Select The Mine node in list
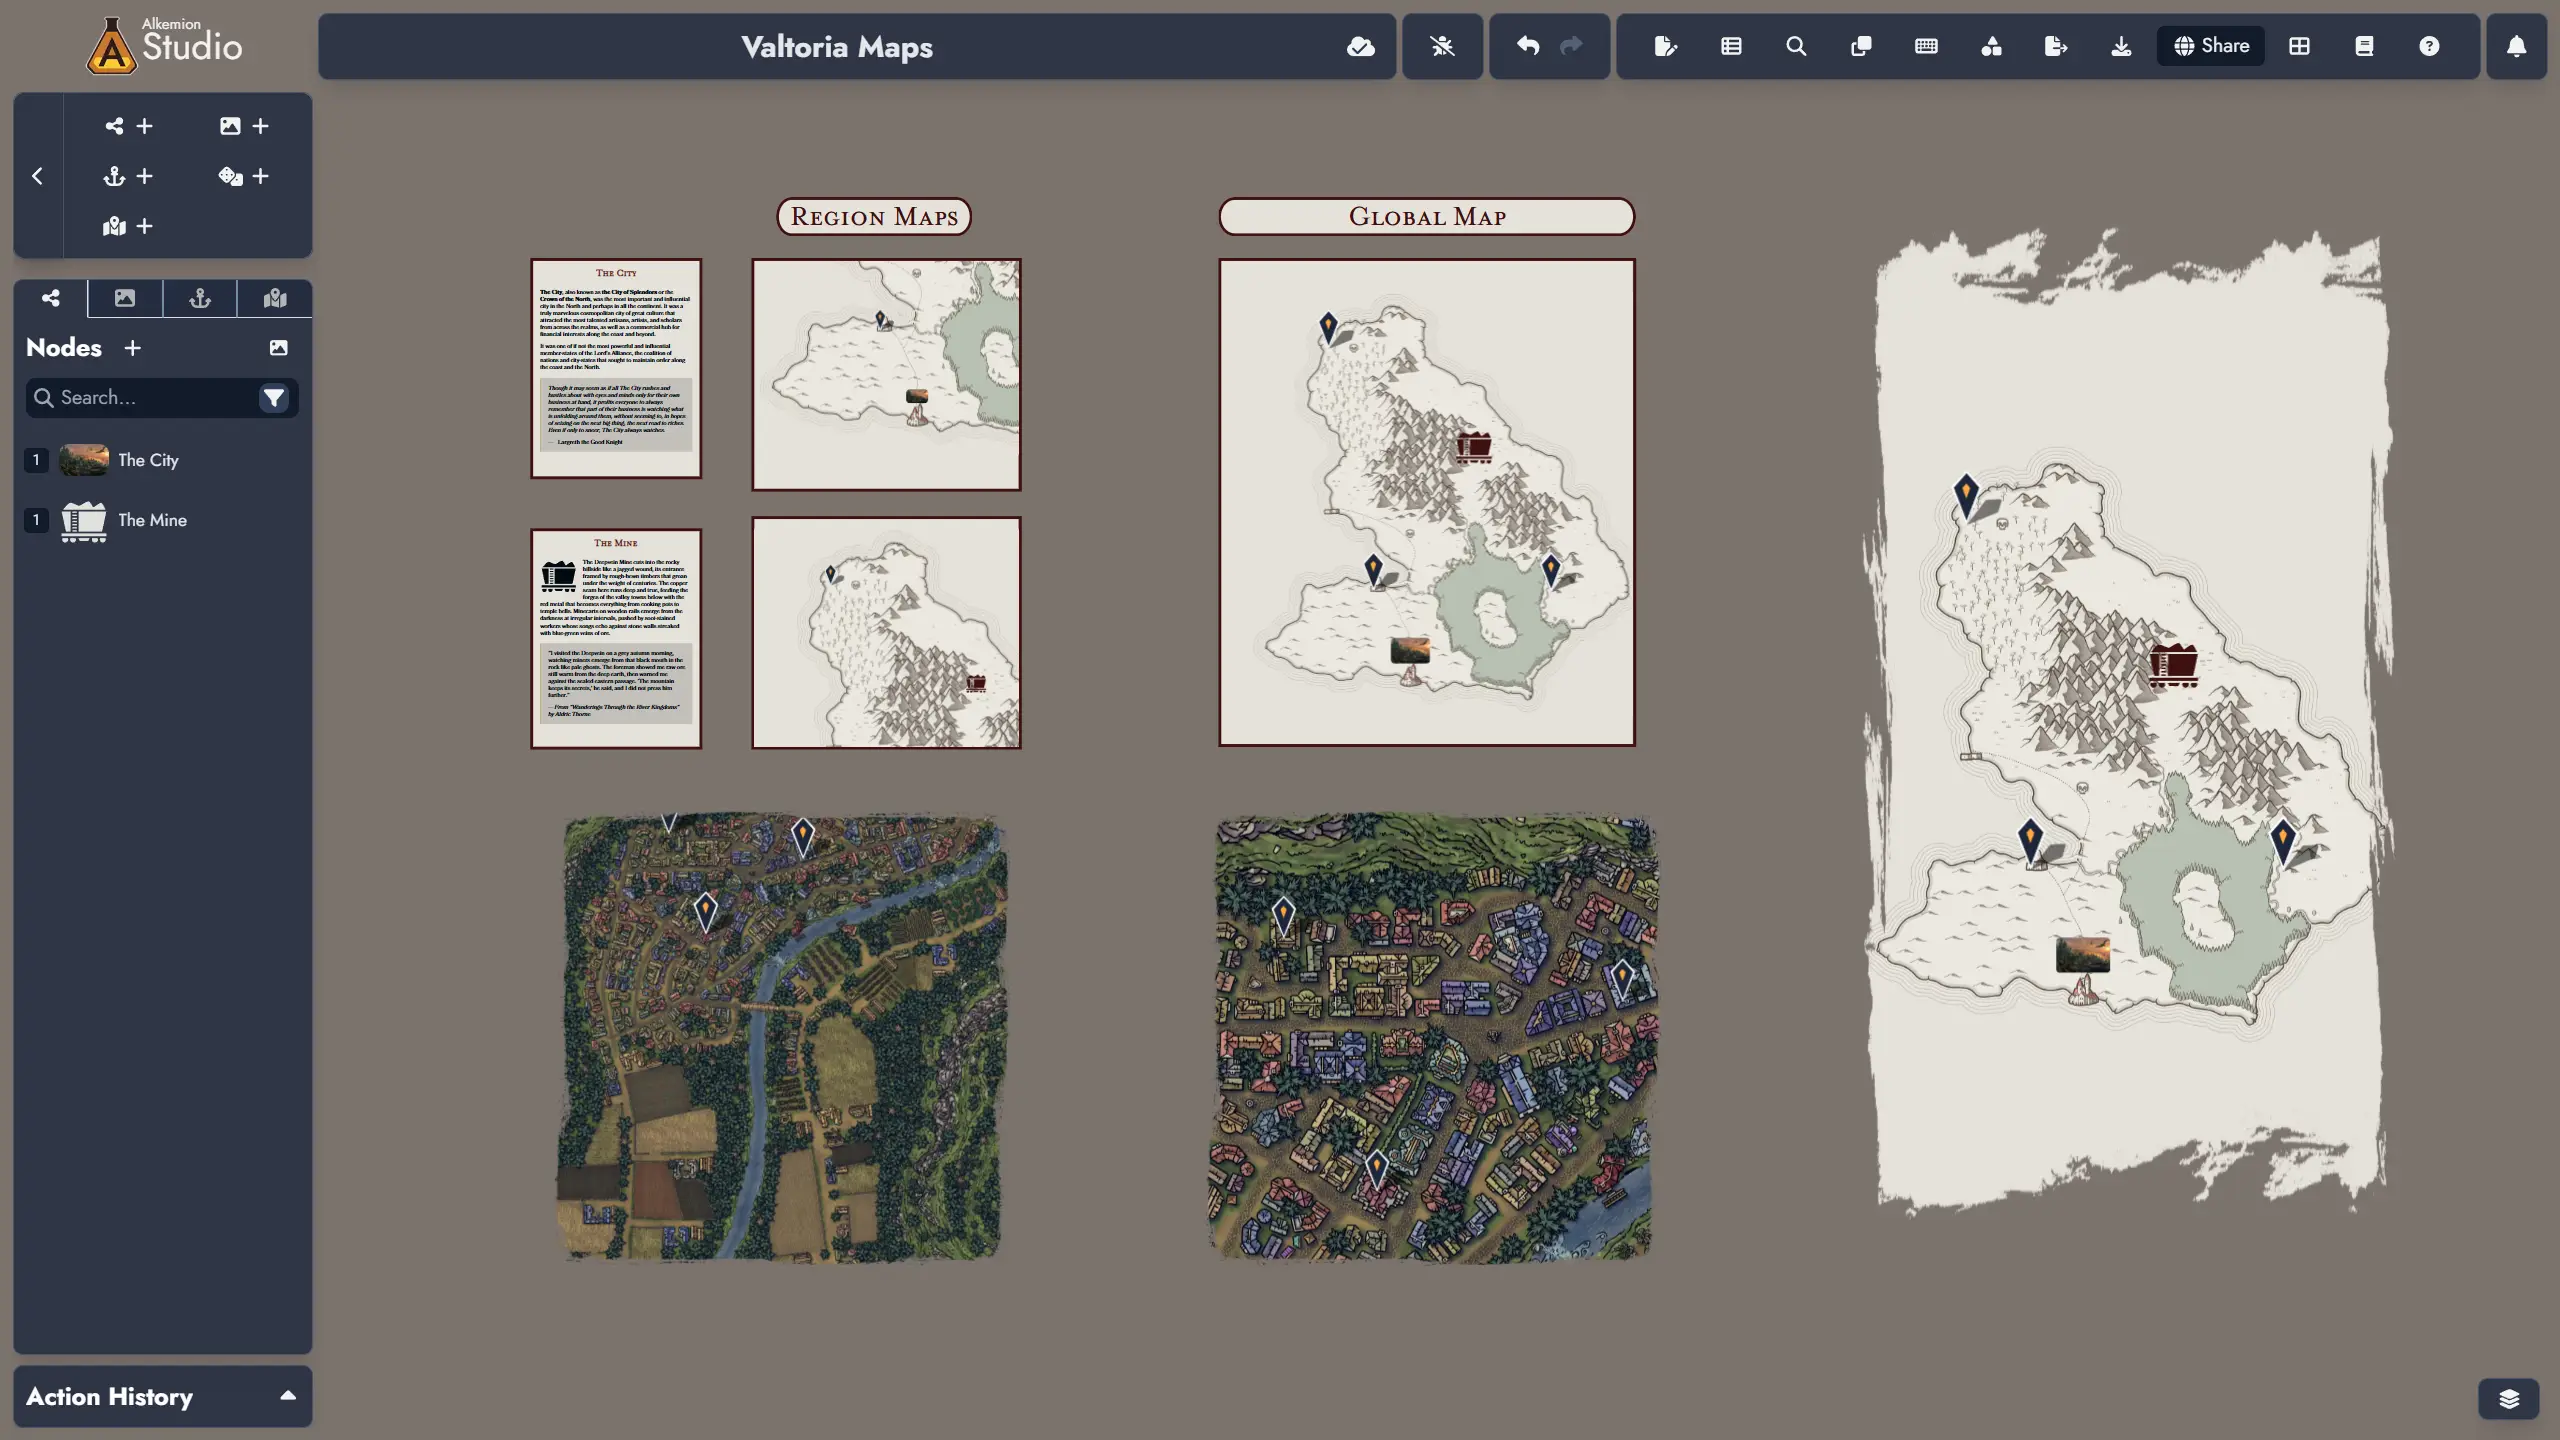The width and height of the screenshot is (2560, 1440). pos(152,520)
